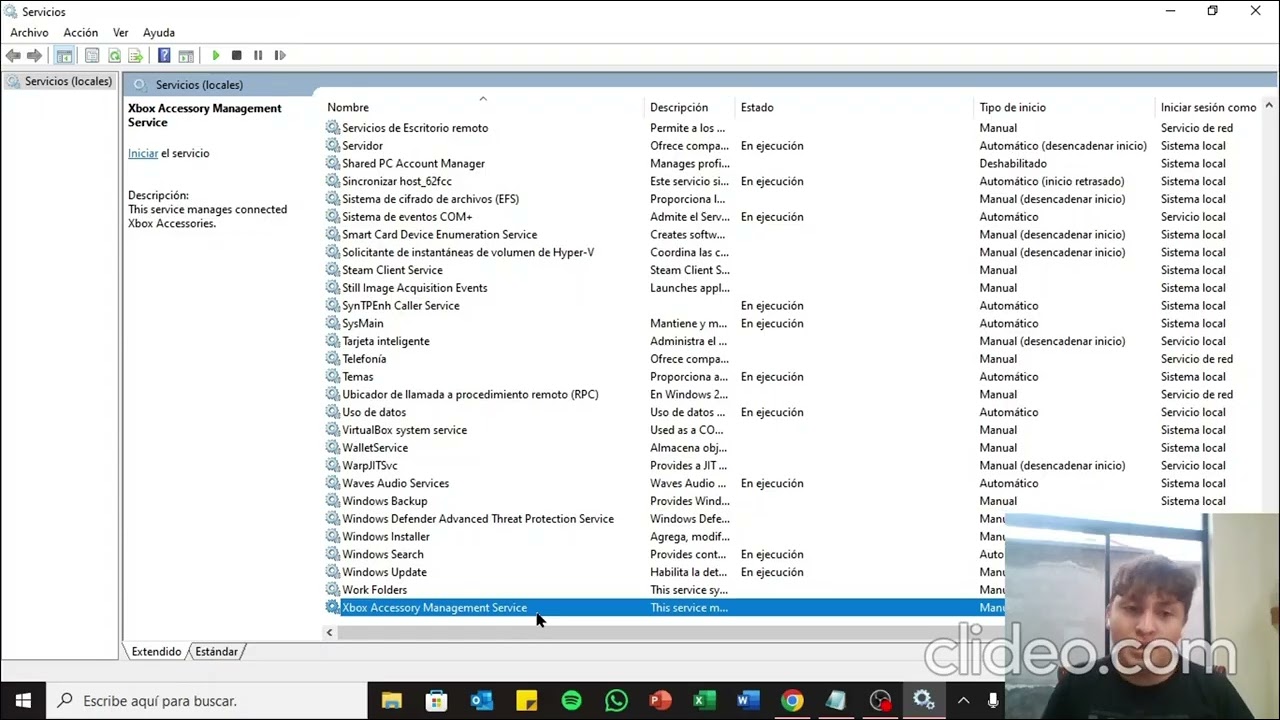This screenshot has width=1280, height=720.
Task: Select the Waves Audio Services row
Action: [395, 484]
